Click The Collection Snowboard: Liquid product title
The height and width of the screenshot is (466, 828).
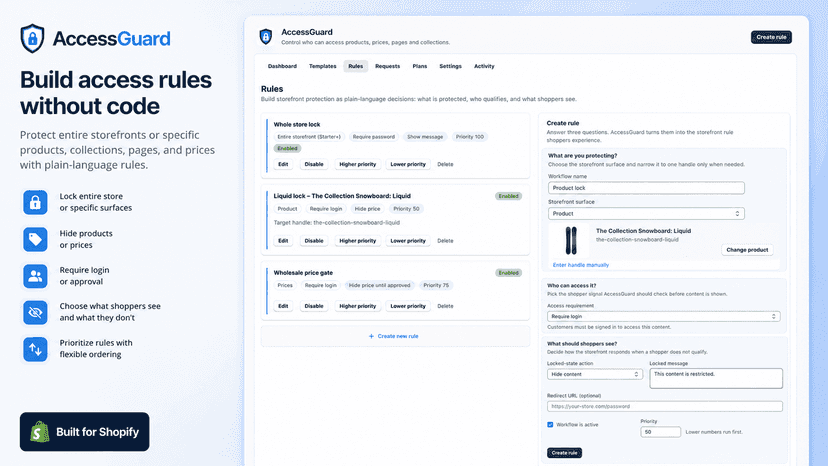643,231
